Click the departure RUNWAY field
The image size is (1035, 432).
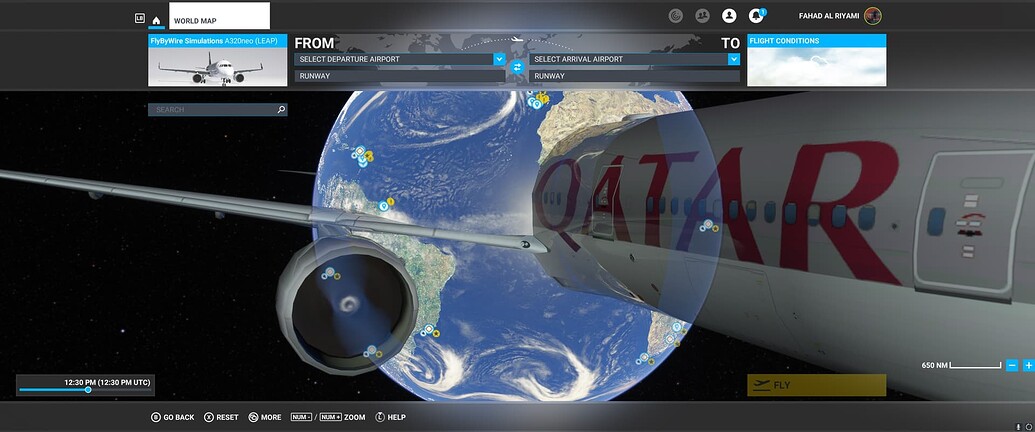400,76
